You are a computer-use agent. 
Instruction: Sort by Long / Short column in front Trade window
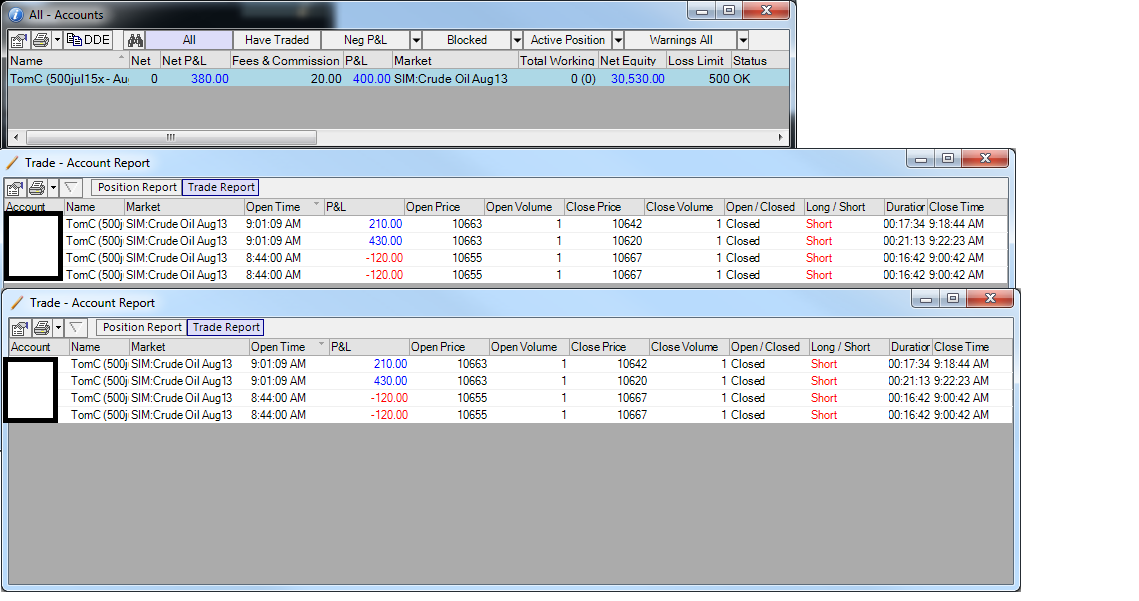[848, 347]
